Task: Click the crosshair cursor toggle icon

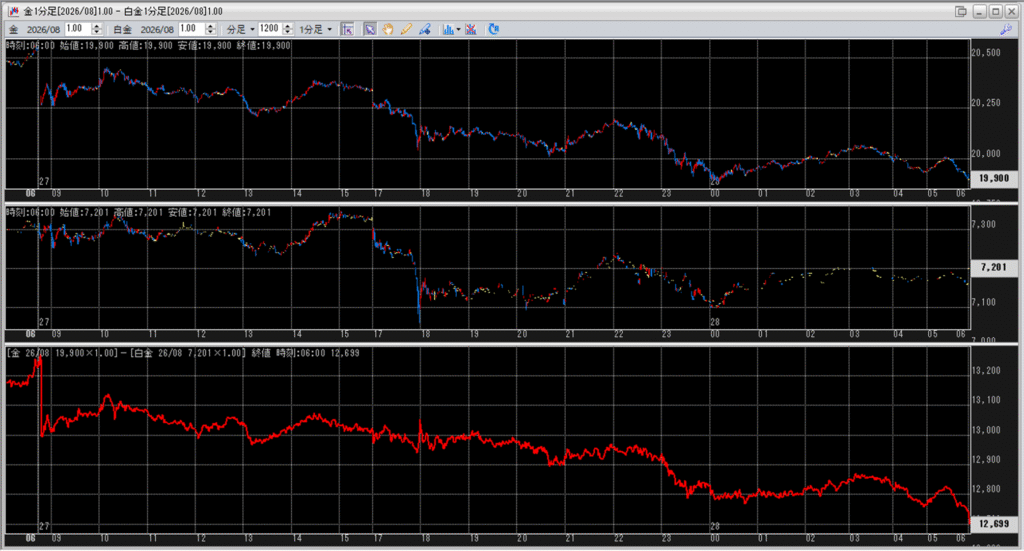Action: (347, 29)
